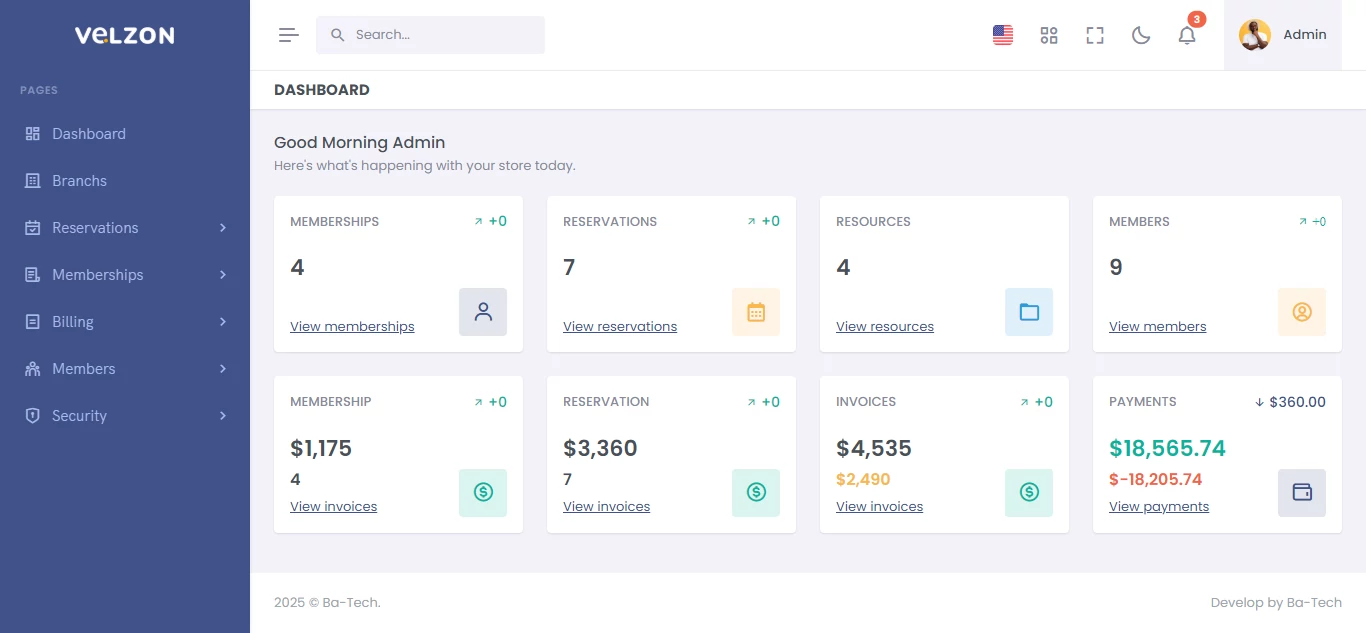
Task: Click the folder icon in Resources card
Action: click(x=1029, y=312)
